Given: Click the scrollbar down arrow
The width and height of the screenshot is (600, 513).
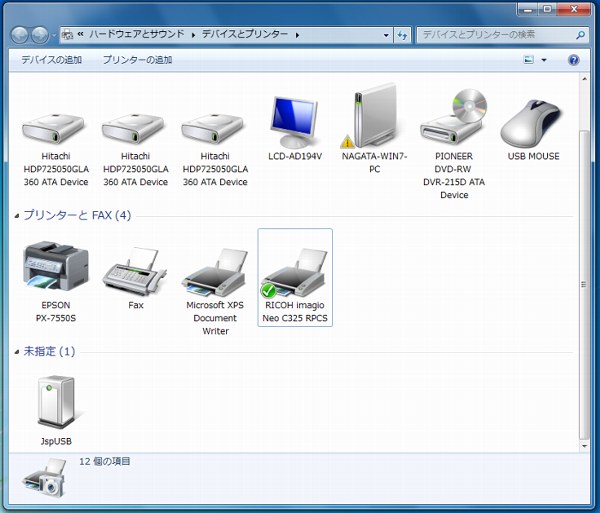Looking at the screenshot, I should pyautogui.click(x=584, y=446).
